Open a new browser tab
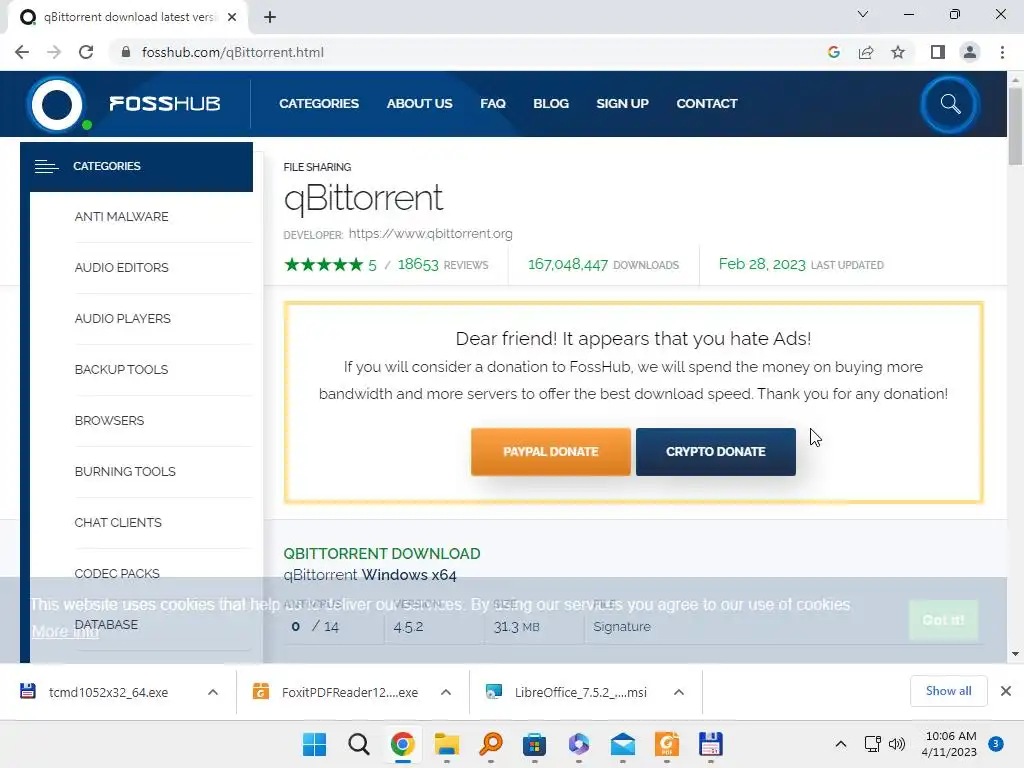1024x768 pixels. (x=270, y=17)
